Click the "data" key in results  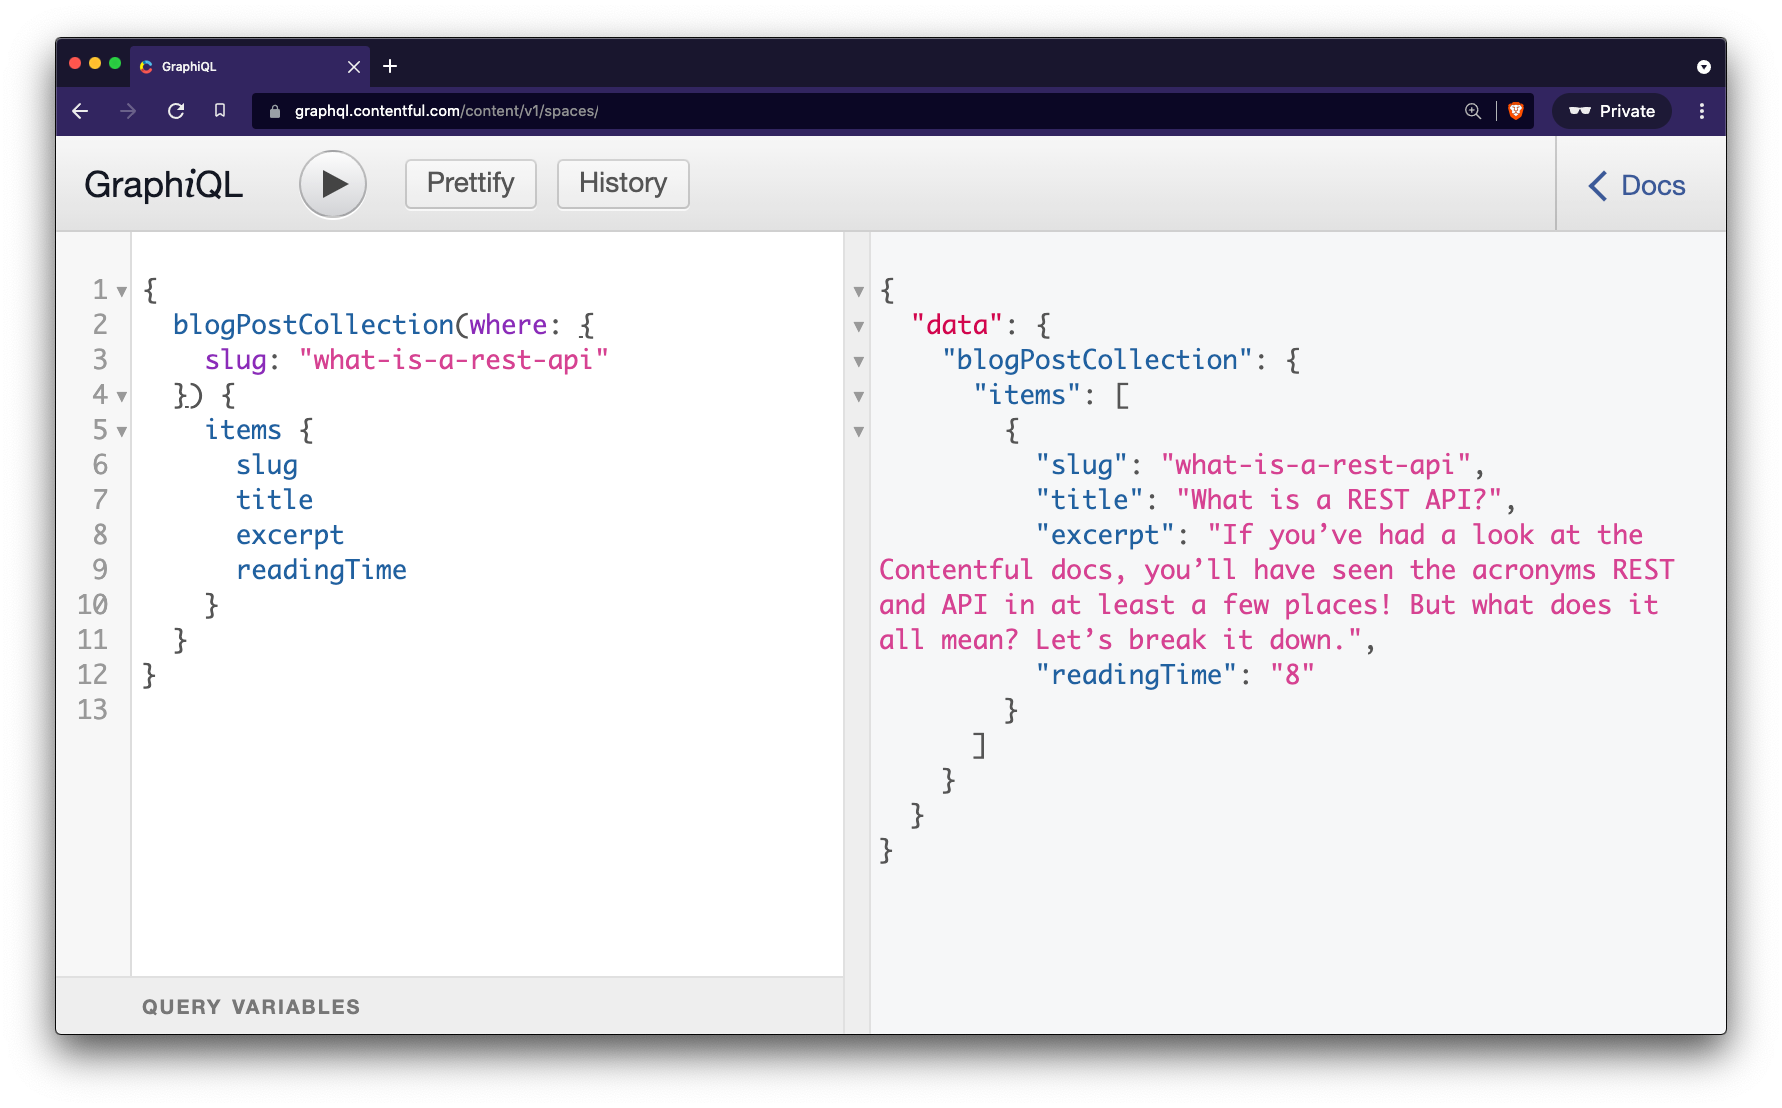click(x=957, y=325)
